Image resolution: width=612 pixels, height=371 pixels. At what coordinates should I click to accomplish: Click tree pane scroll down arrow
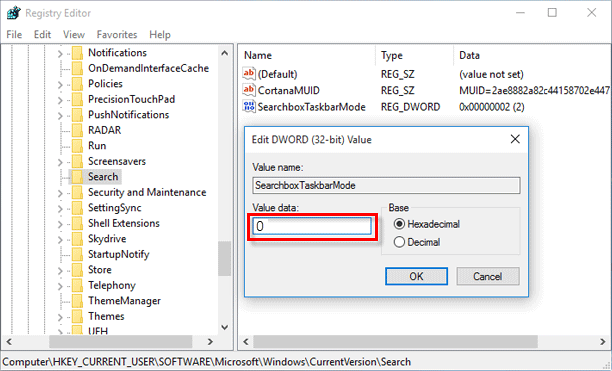coord(224,327)
